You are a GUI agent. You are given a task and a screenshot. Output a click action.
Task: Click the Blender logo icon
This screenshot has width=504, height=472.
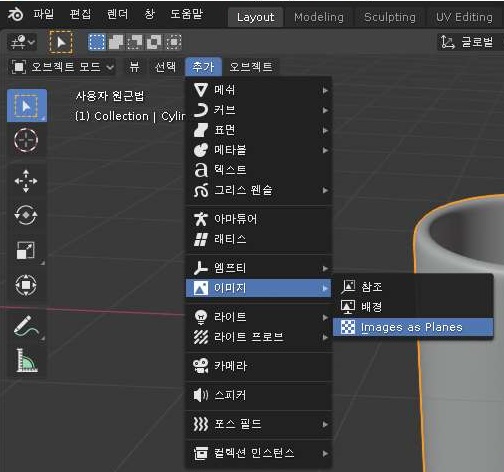click(15, 14)
